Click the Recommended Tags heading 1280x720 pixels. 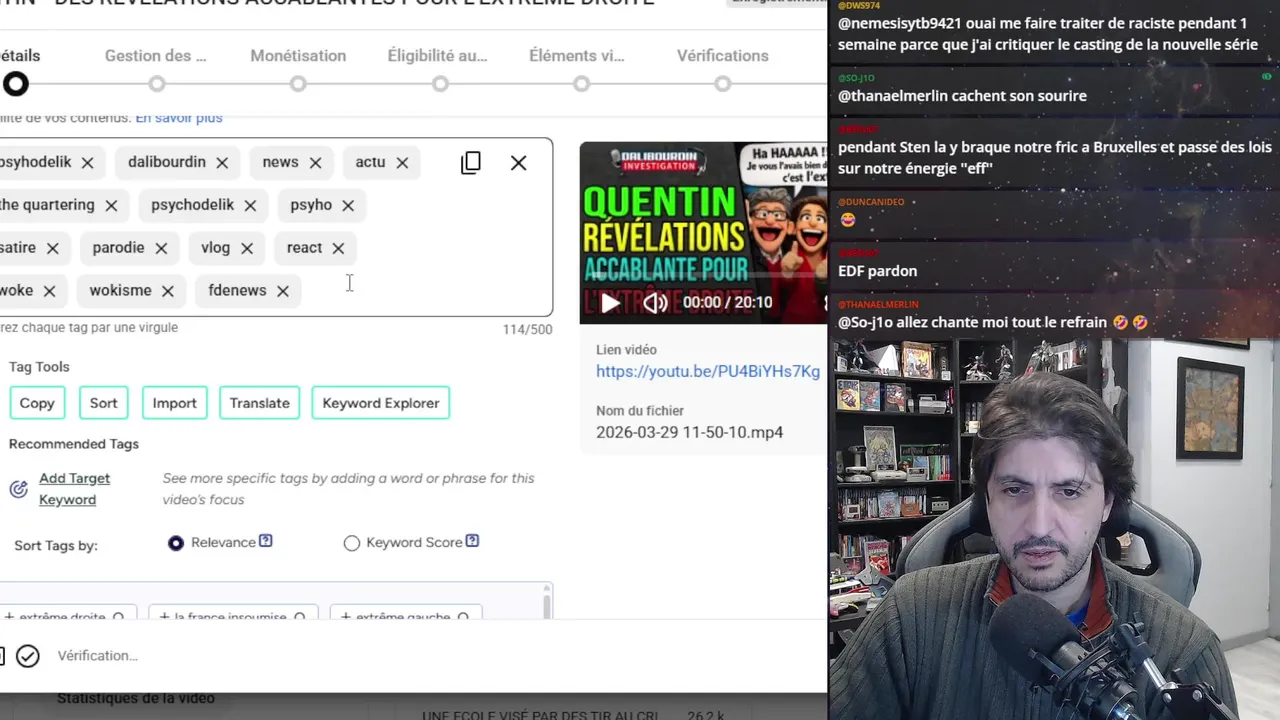[x=74, y=444]
